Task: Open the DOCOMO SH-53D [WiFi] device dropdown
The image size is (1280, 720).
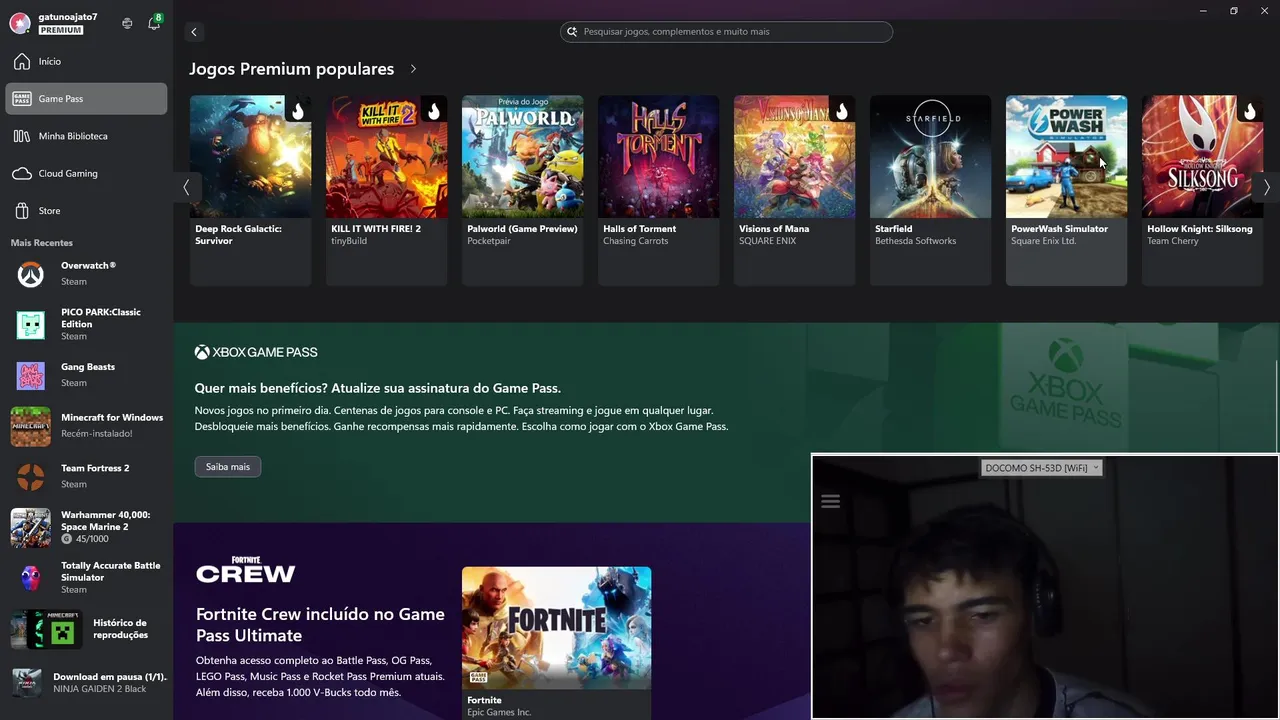Action: tap(1041, 468)
